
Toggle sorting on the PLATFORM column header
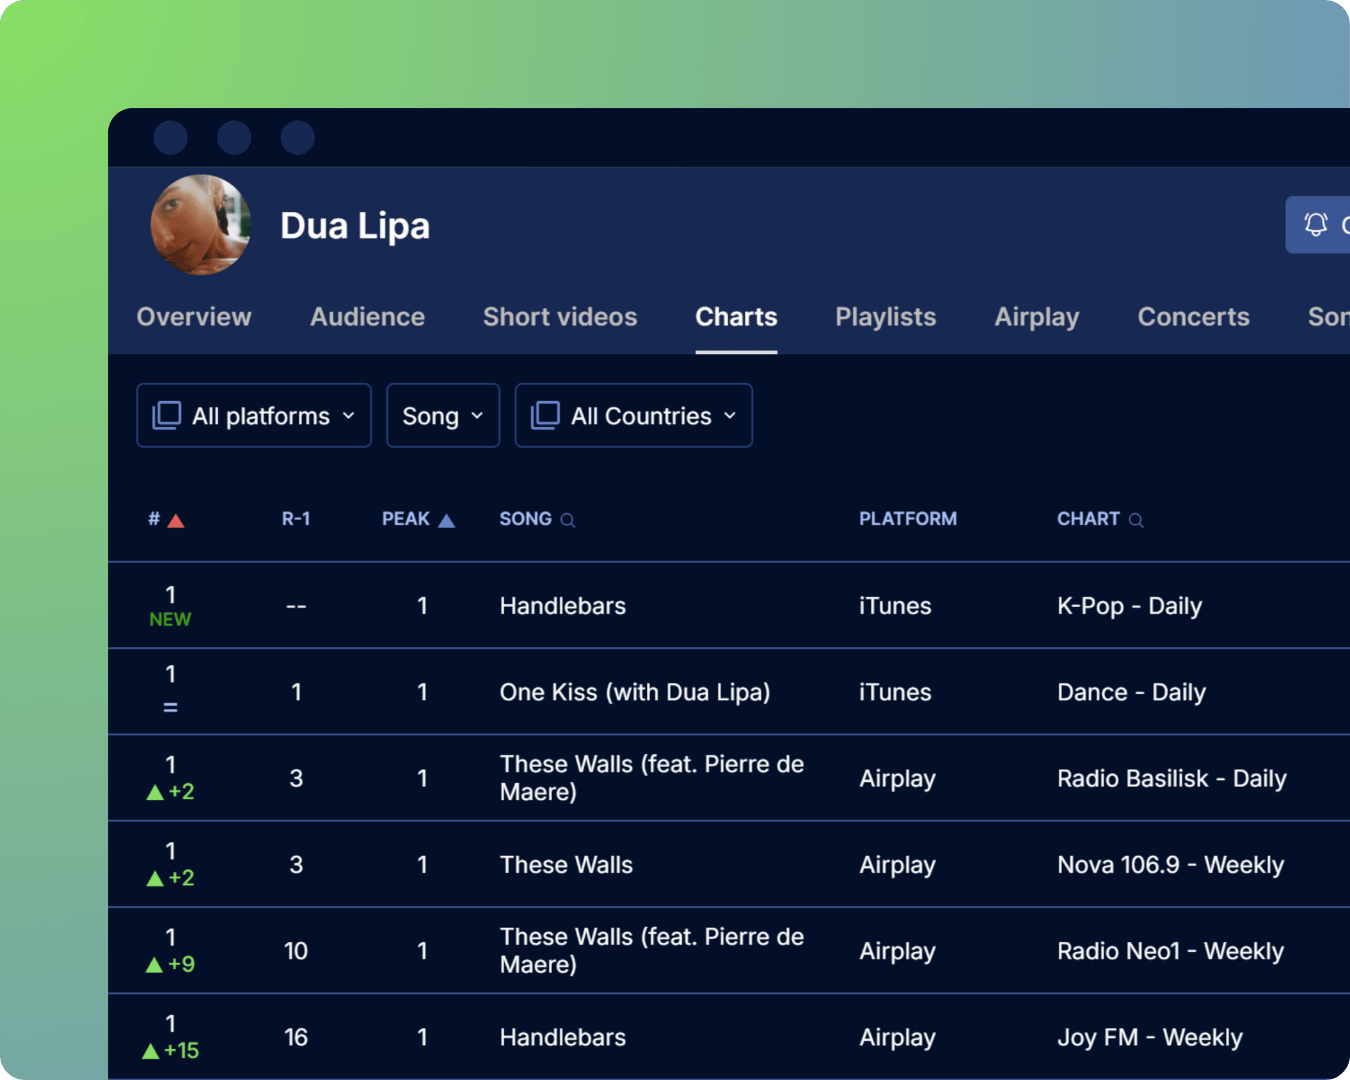[x=907, y=519]
